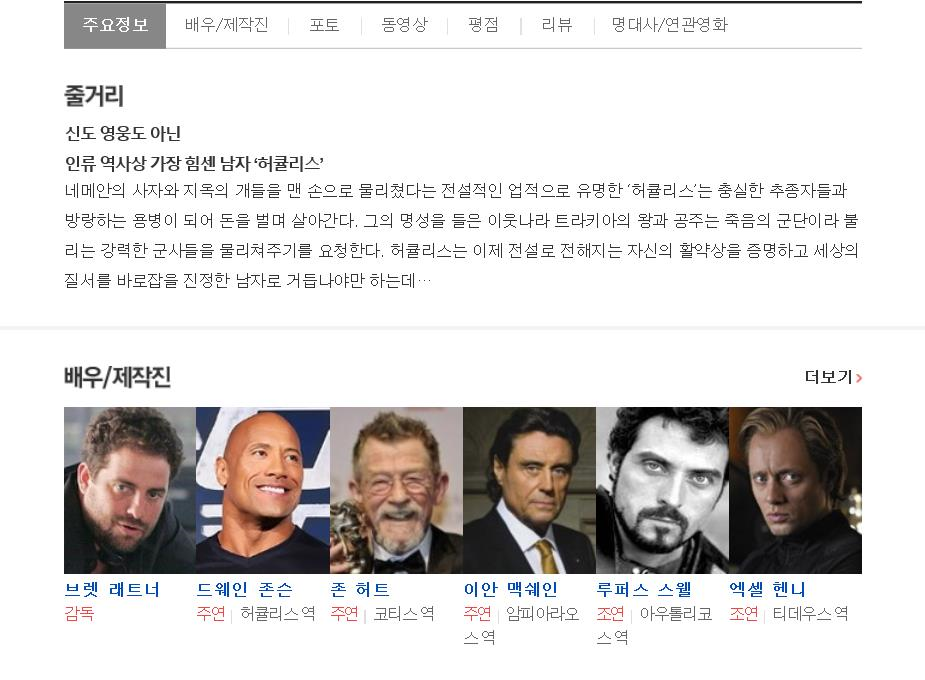This screenshot has height=680, width=925.
Task: Click the 엑셀 헨니 name link
Action: click(x=767, y=589)
